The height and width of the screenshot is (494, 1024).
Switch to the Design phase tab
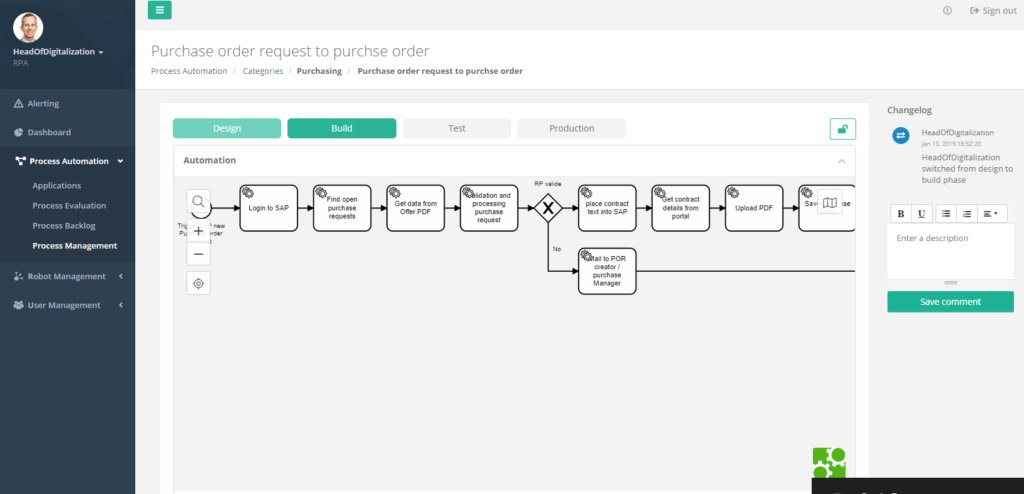pos(227,128)
